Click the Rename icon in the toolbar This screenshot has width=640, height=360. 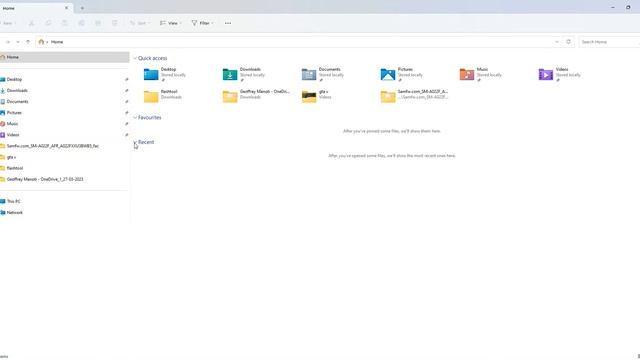pos(81,23)
